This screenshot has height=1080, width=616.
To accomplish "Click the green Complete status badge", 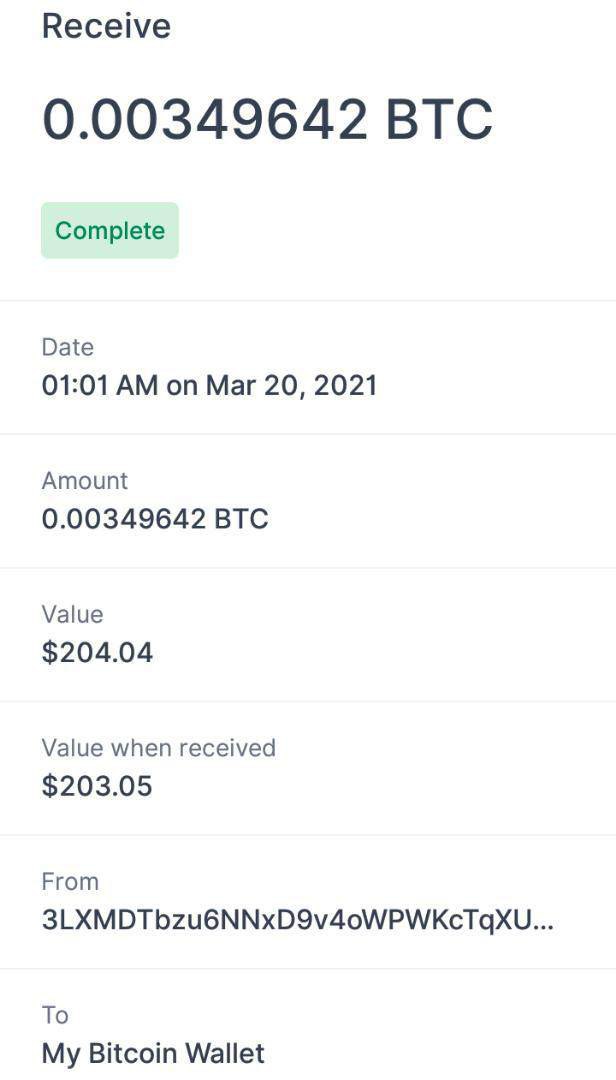I will 110,231.
